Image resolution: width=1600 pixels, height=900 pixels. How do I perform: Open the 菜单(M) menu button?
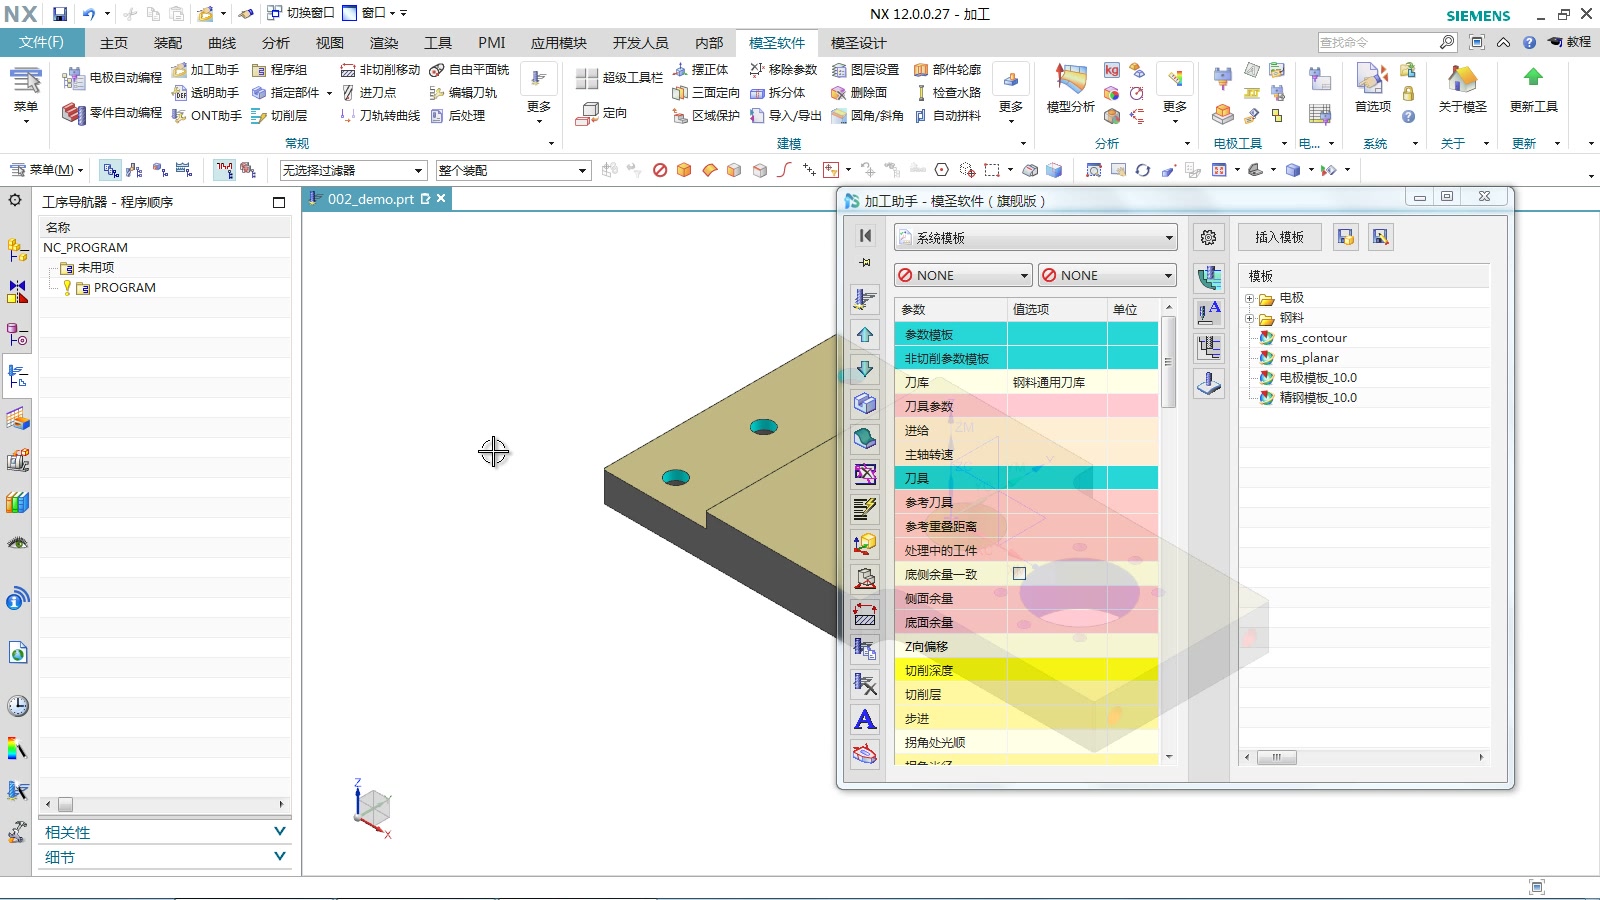point(47,170)
